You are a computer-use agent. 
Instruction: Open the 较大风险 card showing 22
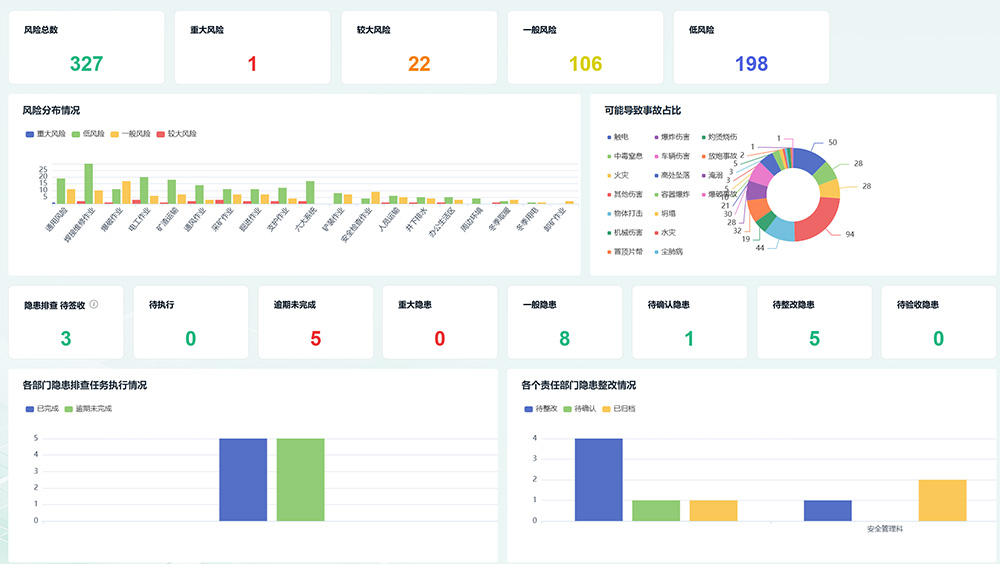coord(419,47)
